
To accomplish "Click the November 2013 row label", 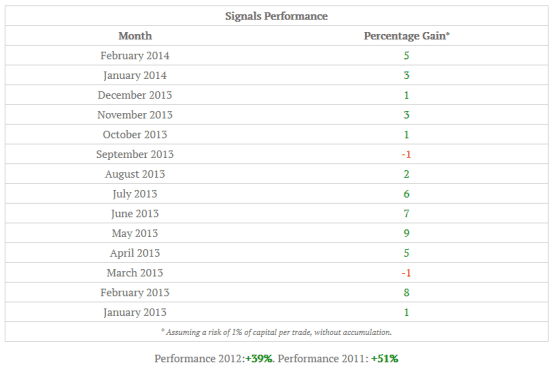I will click(x=135, y=115).
